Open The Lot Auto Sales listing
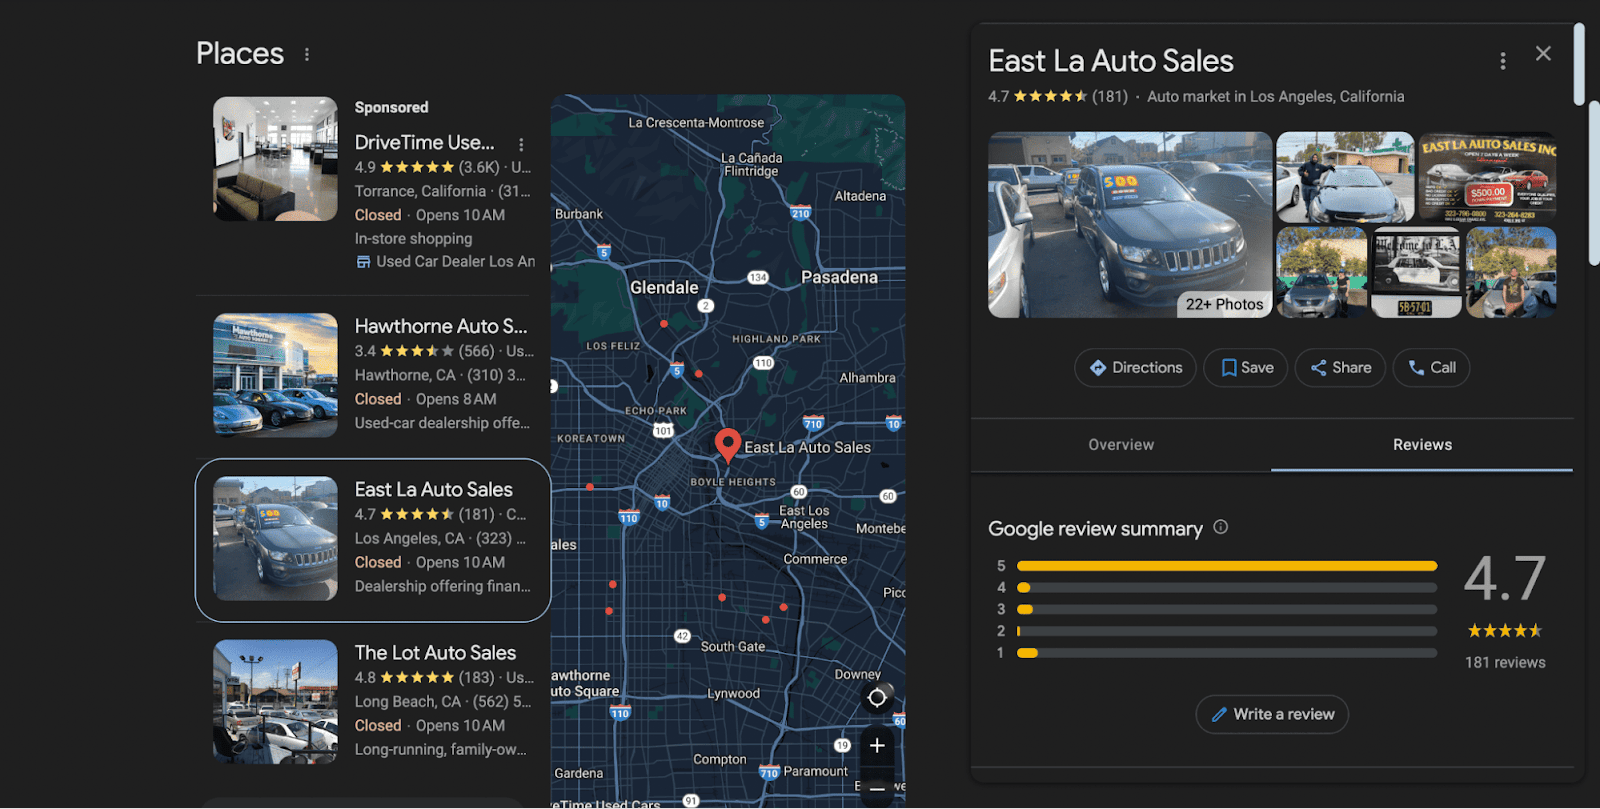 click(435, 652)
